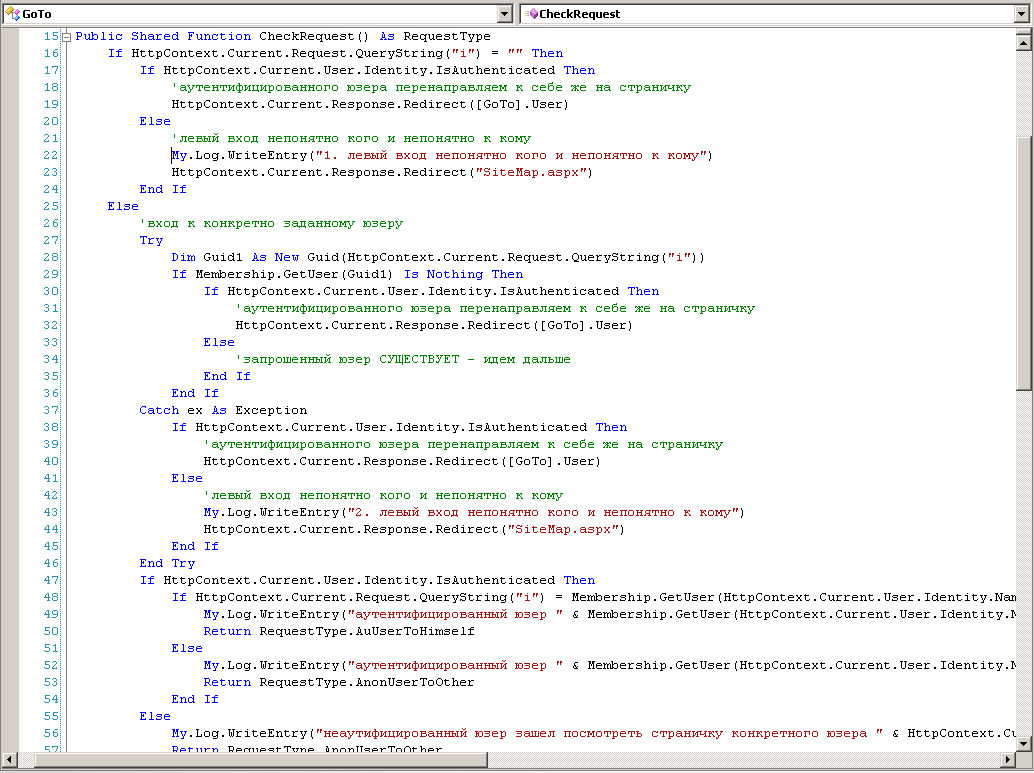The image size is (1034, 773).
Task: Click the vertical scrollbar up arrow
Action: [x=1023, y=43]
